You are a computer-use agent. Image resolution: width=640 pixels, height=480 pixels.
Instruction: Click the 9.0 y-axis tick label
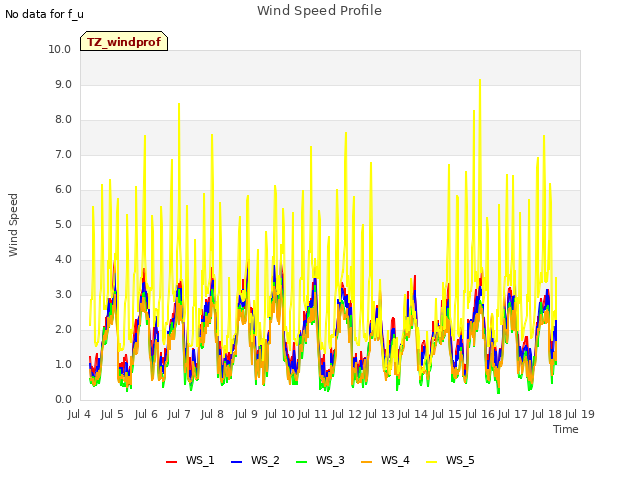[x=63, y=84]
